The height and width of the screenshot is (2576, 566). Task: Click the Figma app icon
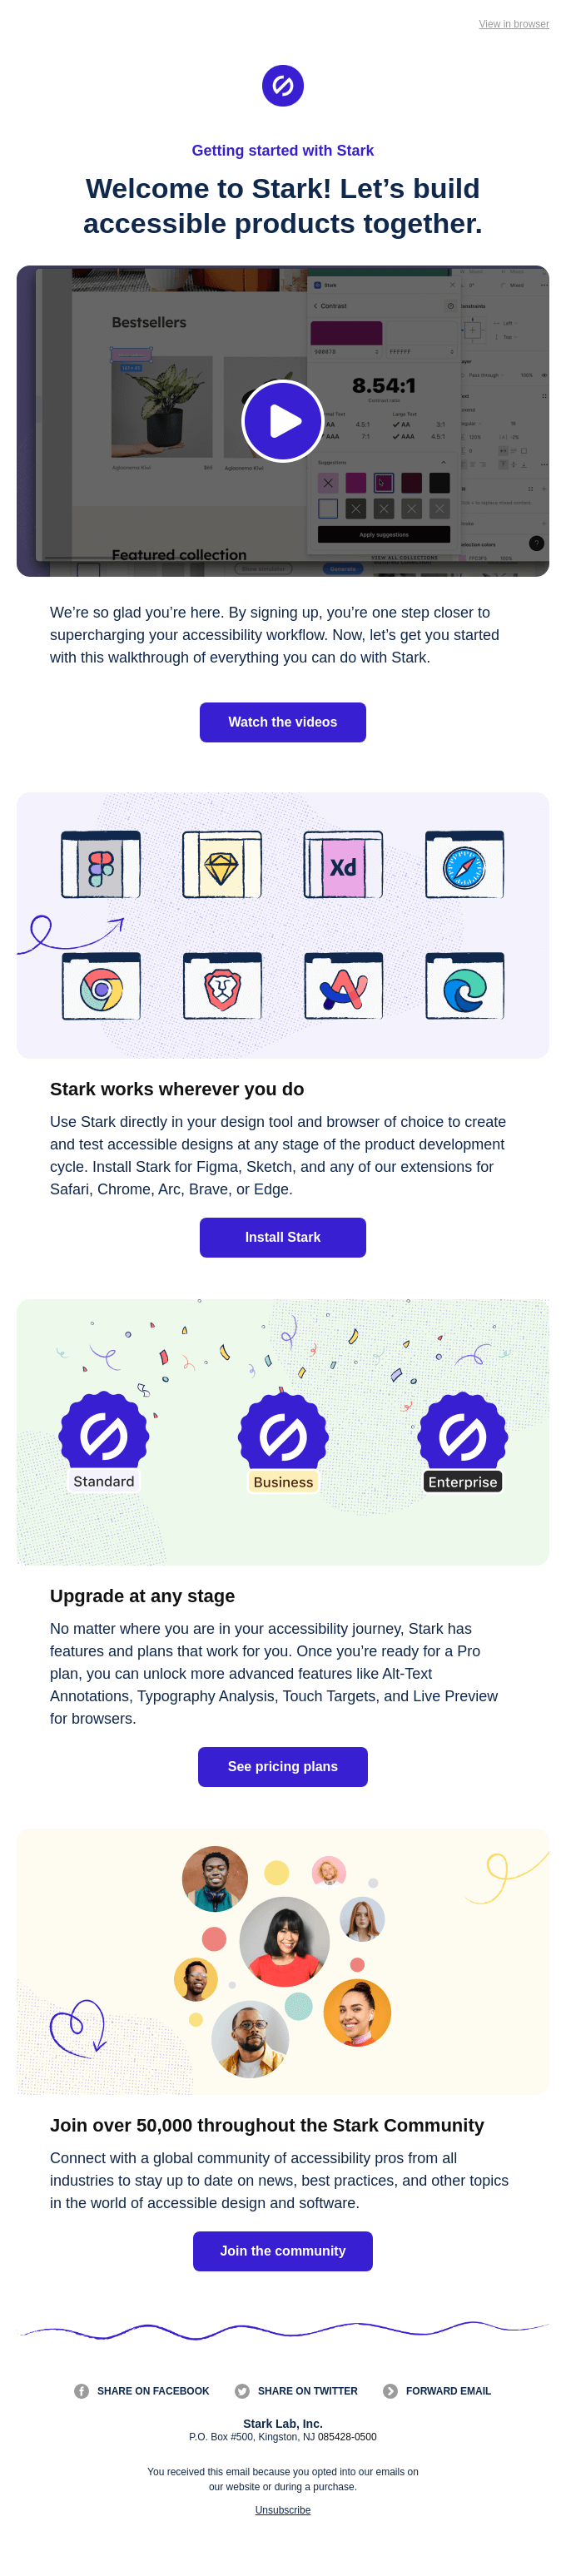101,866
